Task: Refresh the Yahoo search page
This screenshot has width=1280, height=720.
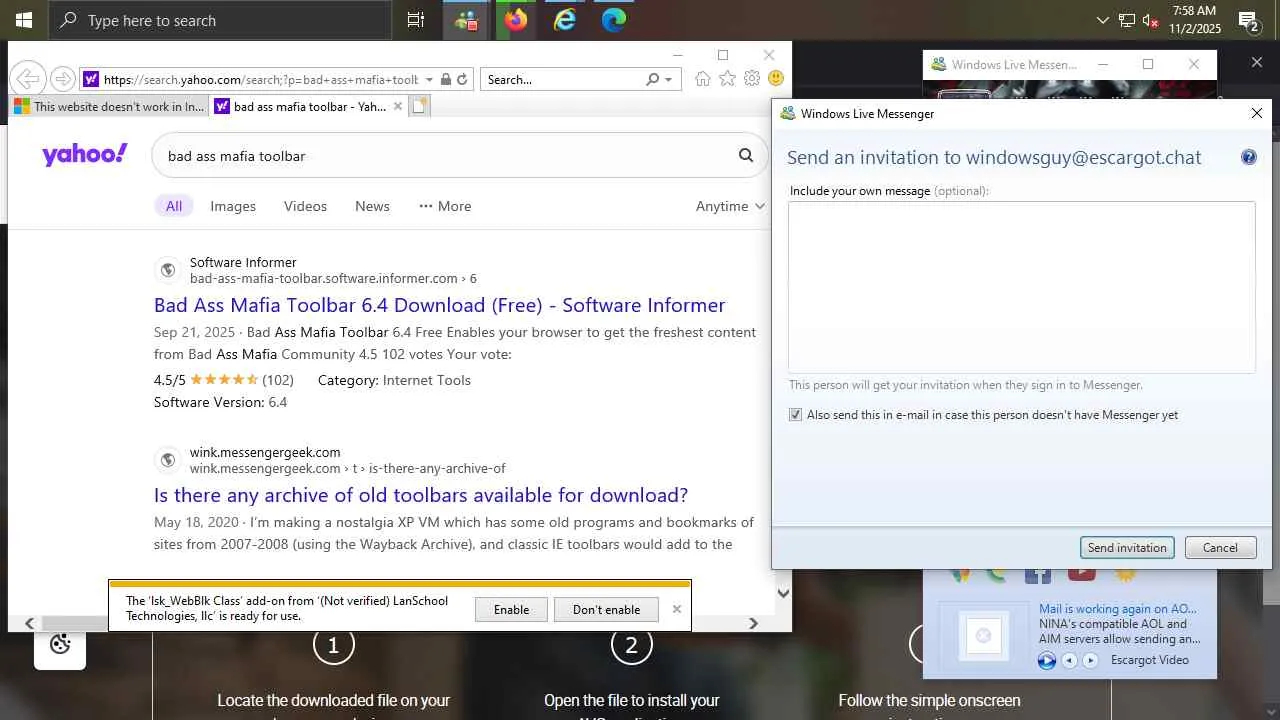Action: point(462,79)
